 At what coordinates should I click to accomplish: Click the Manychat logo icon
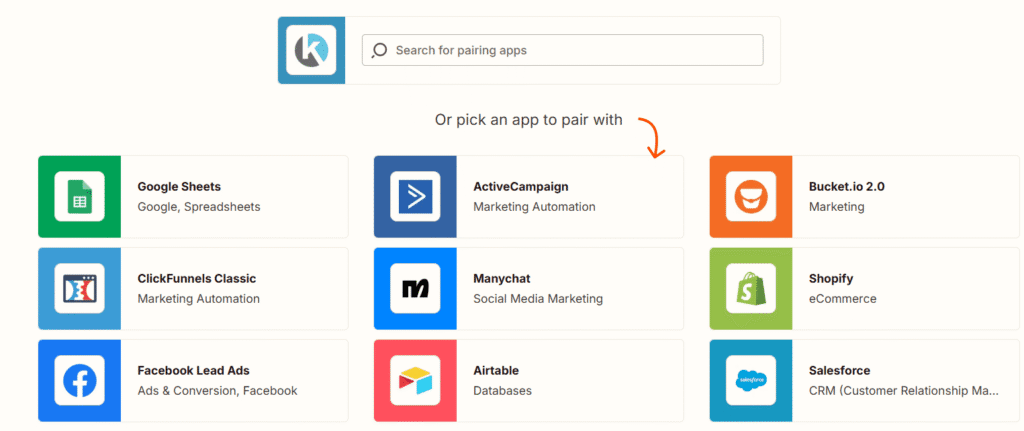415,289
